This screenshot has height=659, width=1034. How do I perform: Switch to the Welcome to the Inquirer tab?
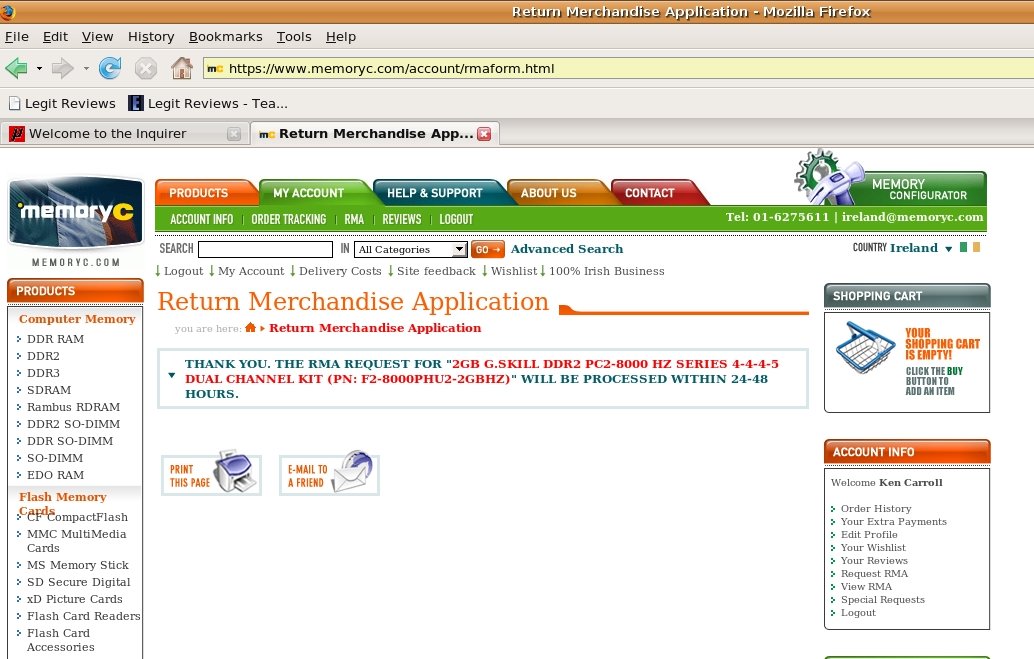125,134
